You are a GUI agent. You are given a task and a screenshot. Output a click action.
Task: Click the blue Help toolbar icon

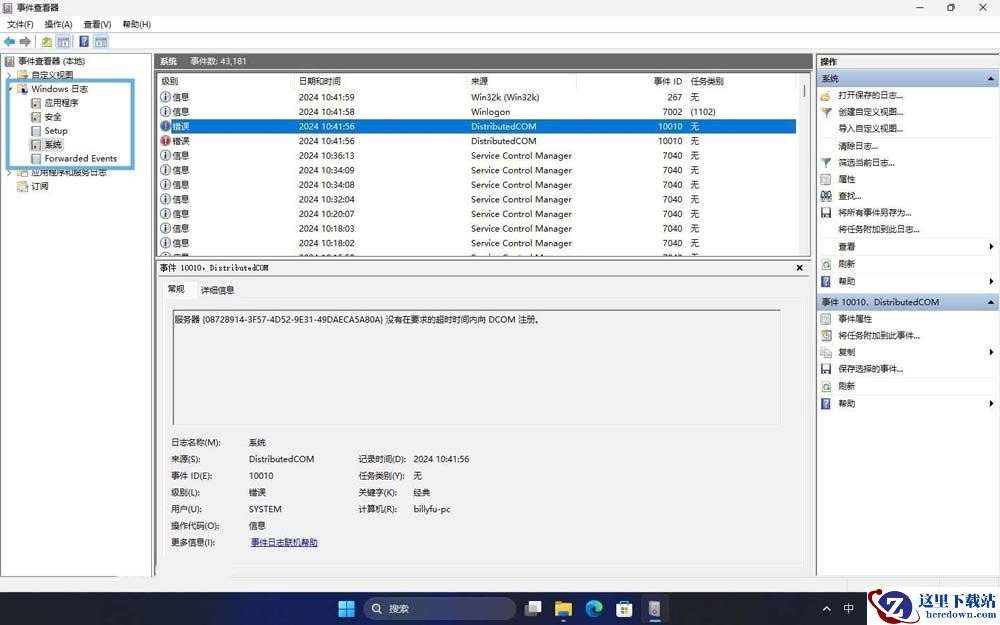click(84, 41)
